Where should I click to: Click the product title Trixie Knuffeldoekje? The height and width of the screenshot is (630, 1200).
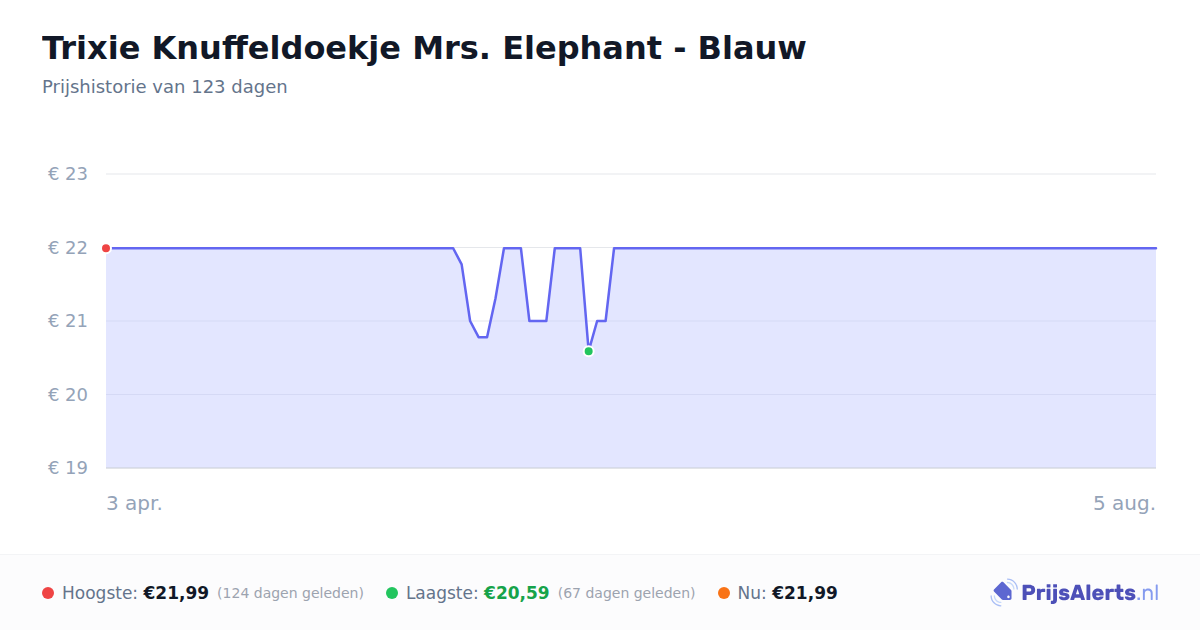(x=424, y=47)
